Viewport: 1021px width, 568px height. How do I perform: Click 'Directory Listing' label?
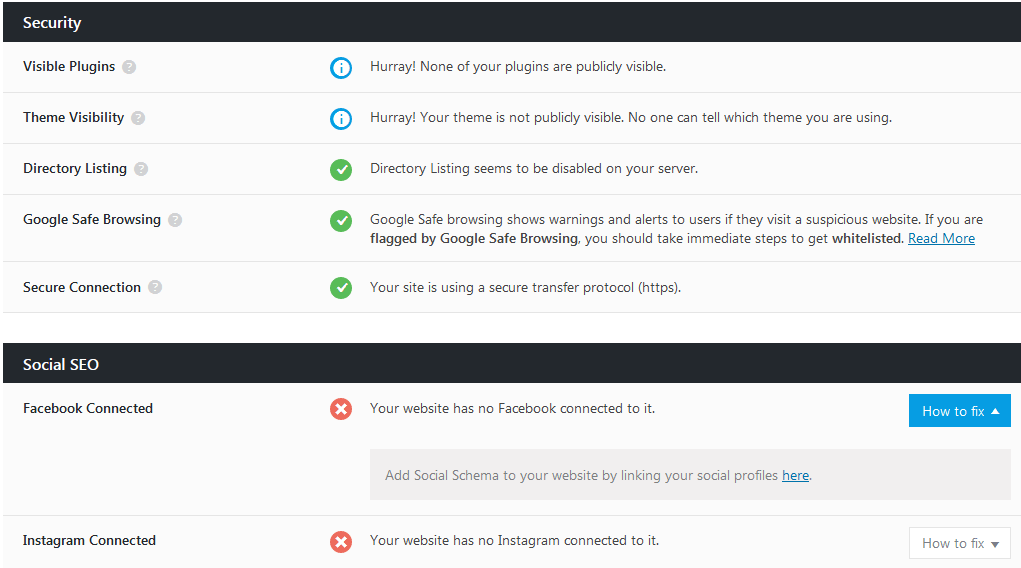point(75,168)
